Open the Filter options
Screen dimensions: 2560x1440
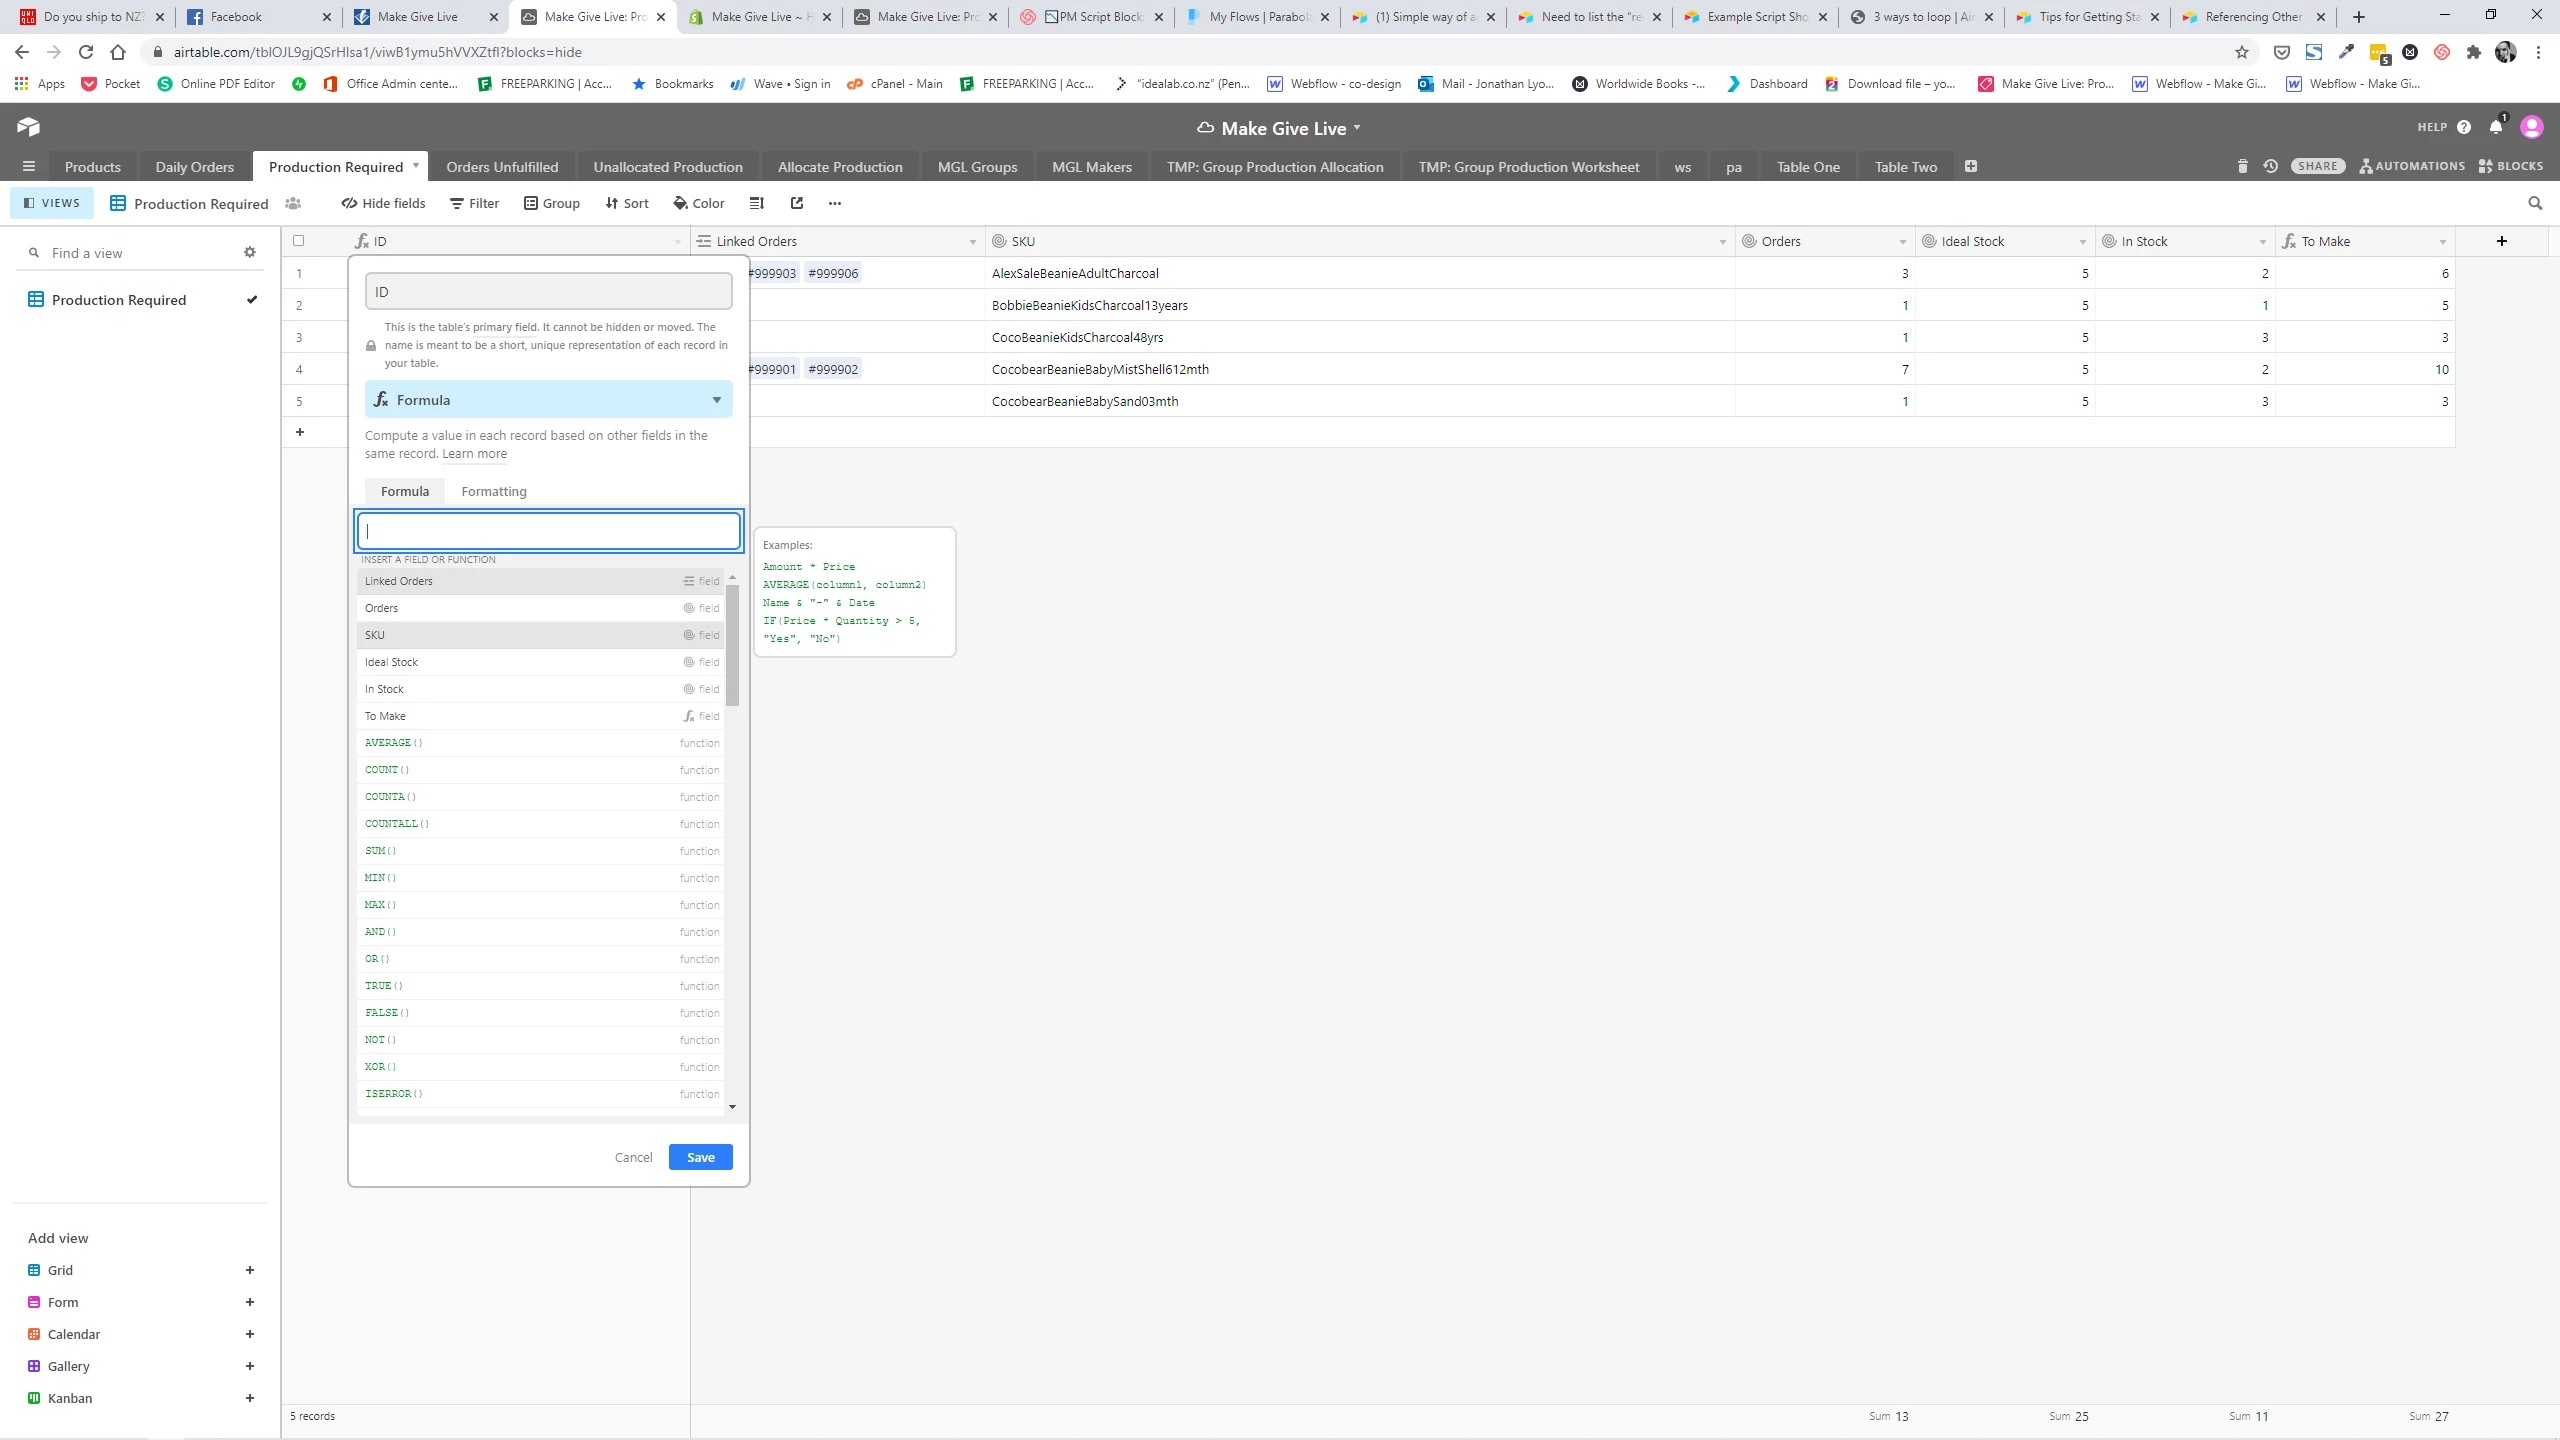pyautogui.click(x=474, y=203)
